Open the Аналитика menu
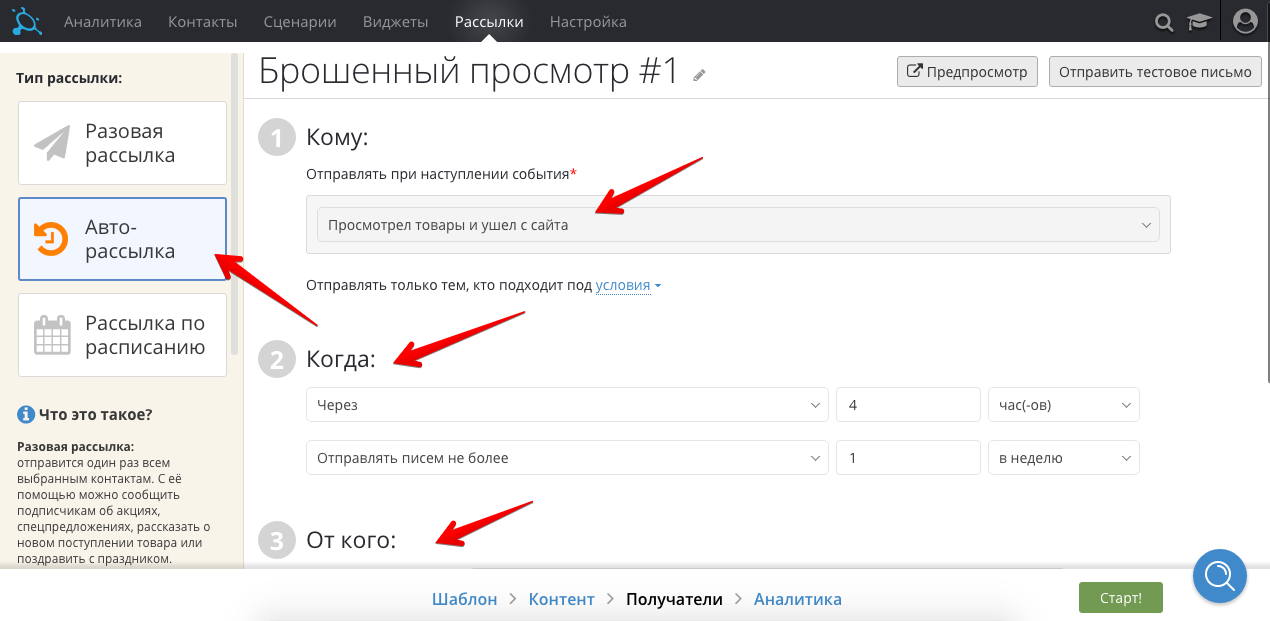Screen dimensions: 1270x621 click(103, 21)
